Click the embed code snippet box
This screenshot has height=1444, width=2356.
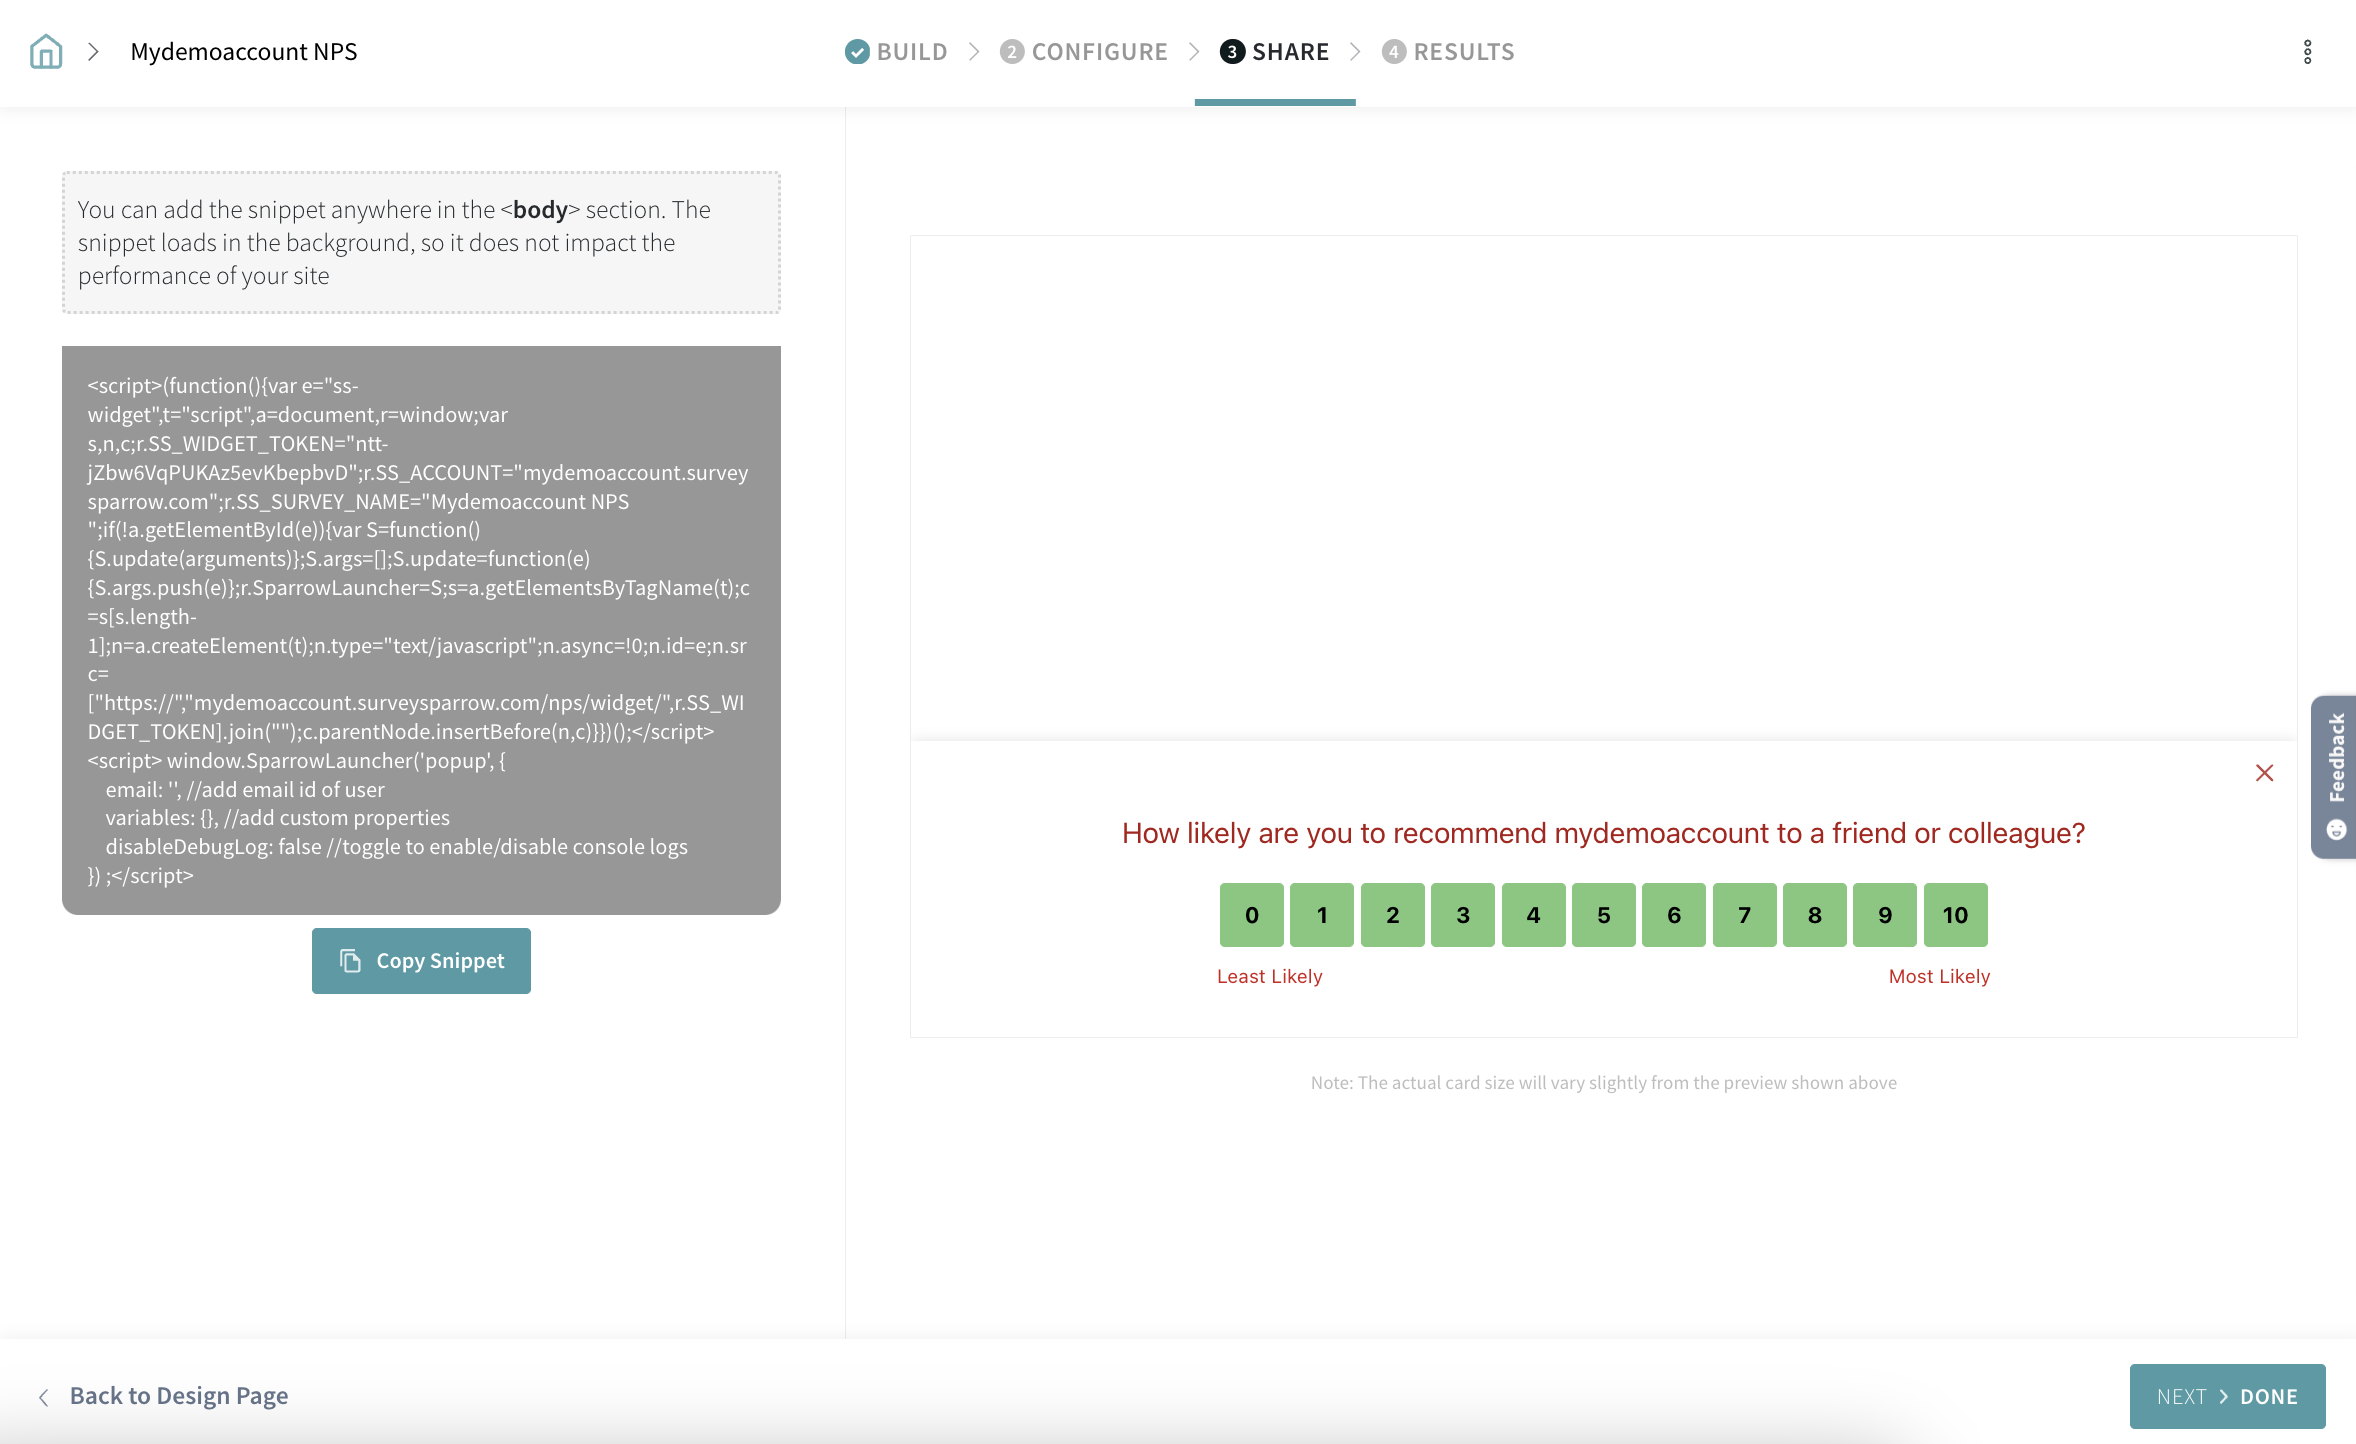pyautogui.click(x=421, y=630)
